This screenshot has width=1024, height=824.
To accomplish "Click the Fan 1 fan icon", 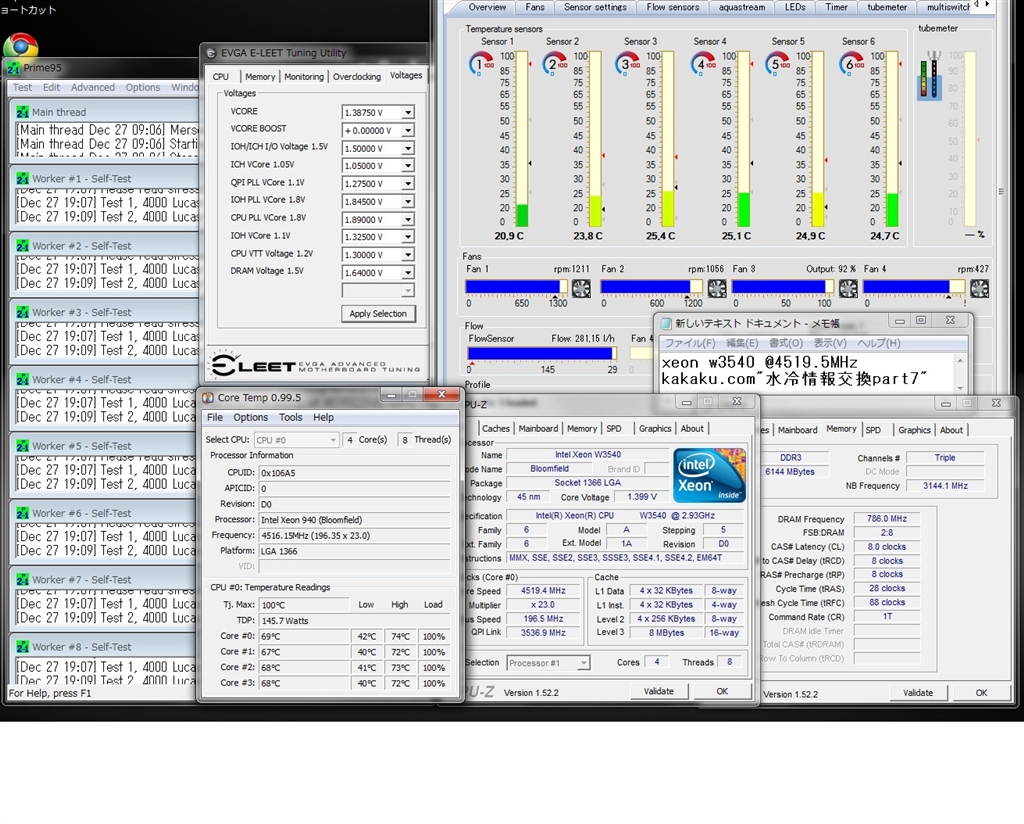I will (581, 288).
